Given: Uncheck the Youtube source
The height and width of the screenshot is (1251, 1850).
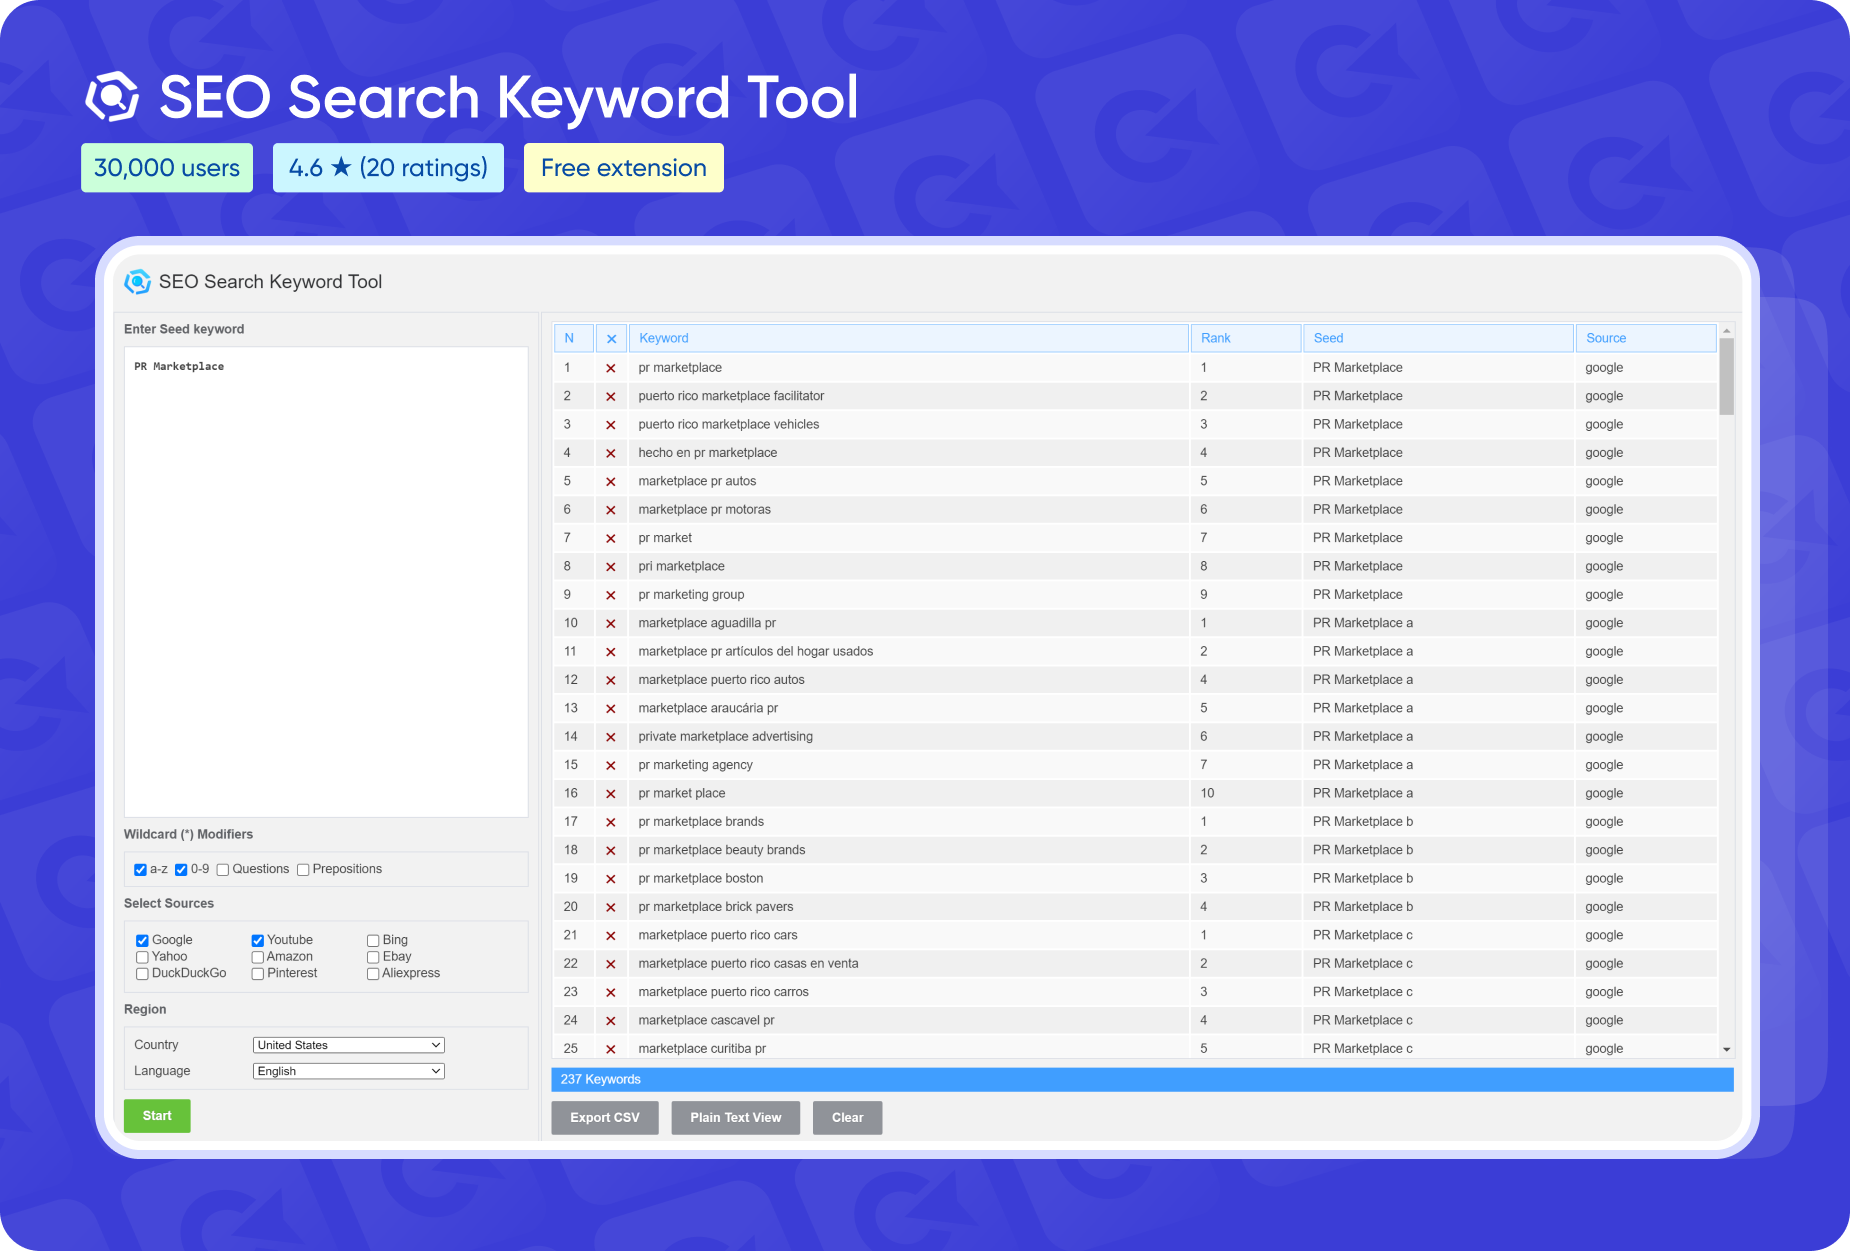Looking at the screenshot, I should (x=257, y=940).
